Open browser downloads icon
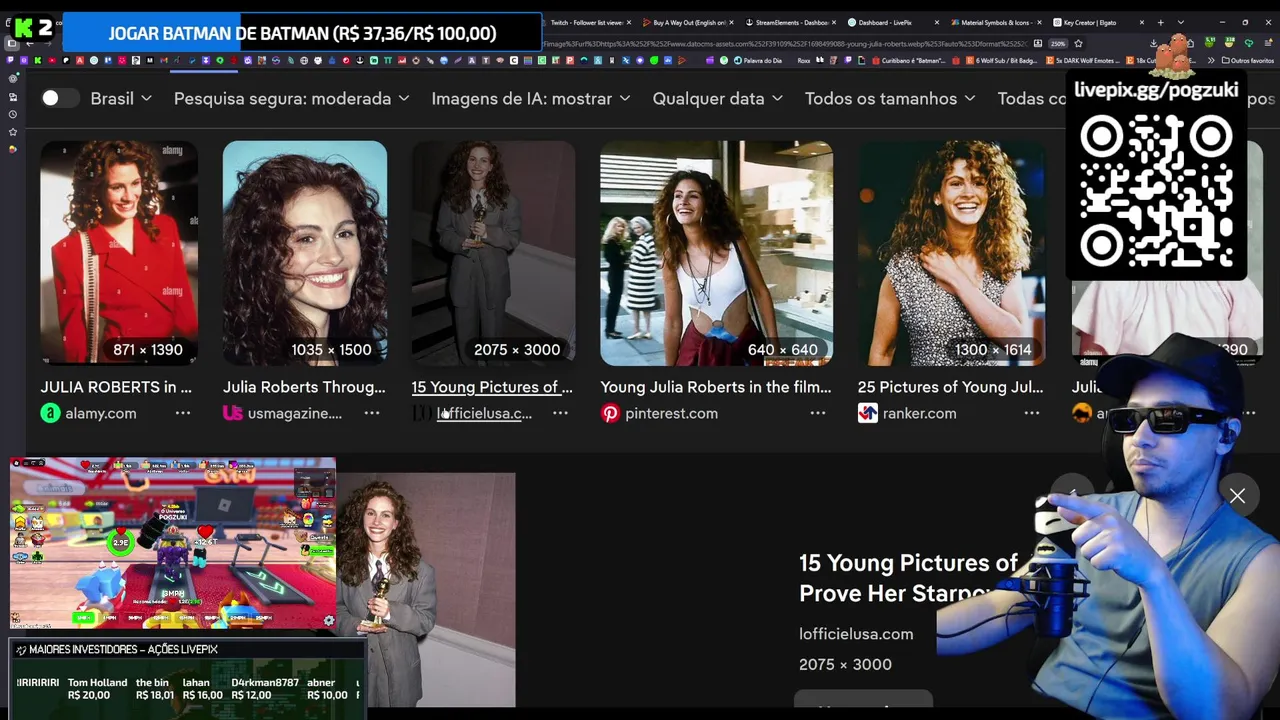Image resolution: width=1280 pixels, height=720 pixels. [x=1154, y=44]
